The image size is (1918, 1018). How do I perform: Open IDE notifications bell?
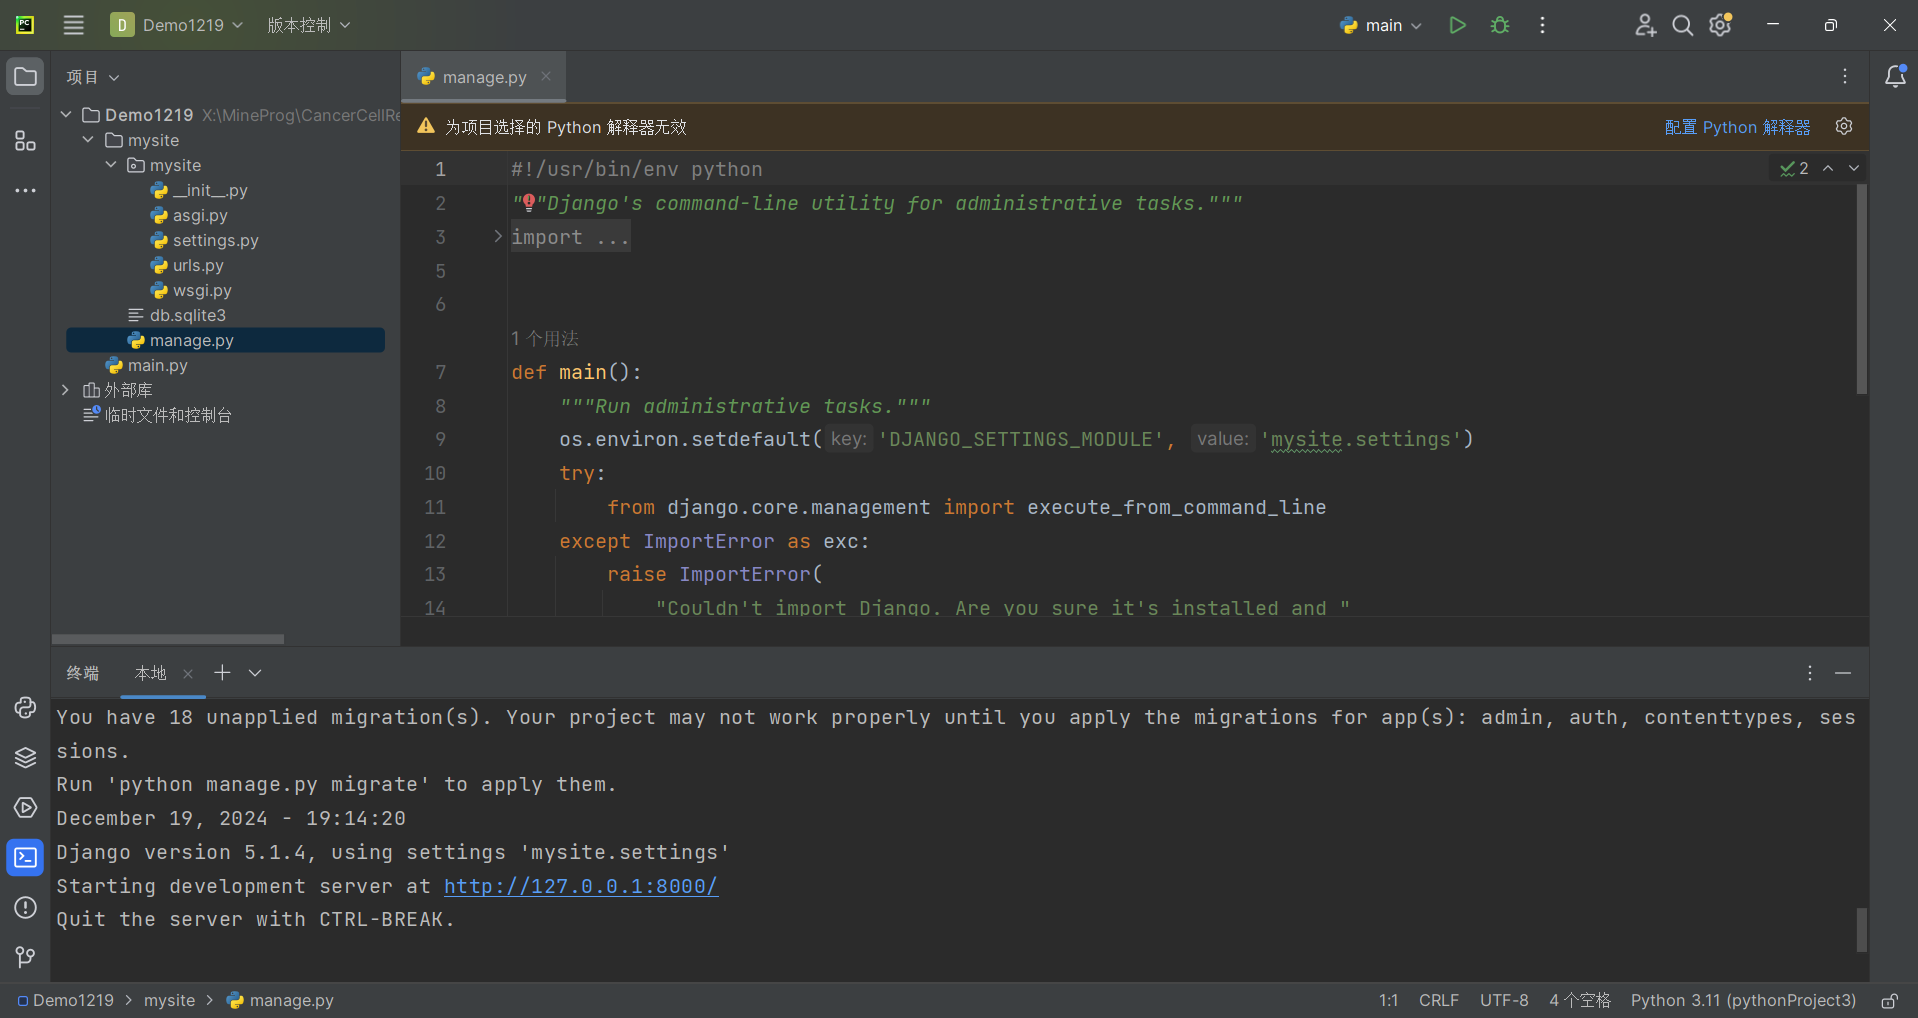pos(1894,77)
